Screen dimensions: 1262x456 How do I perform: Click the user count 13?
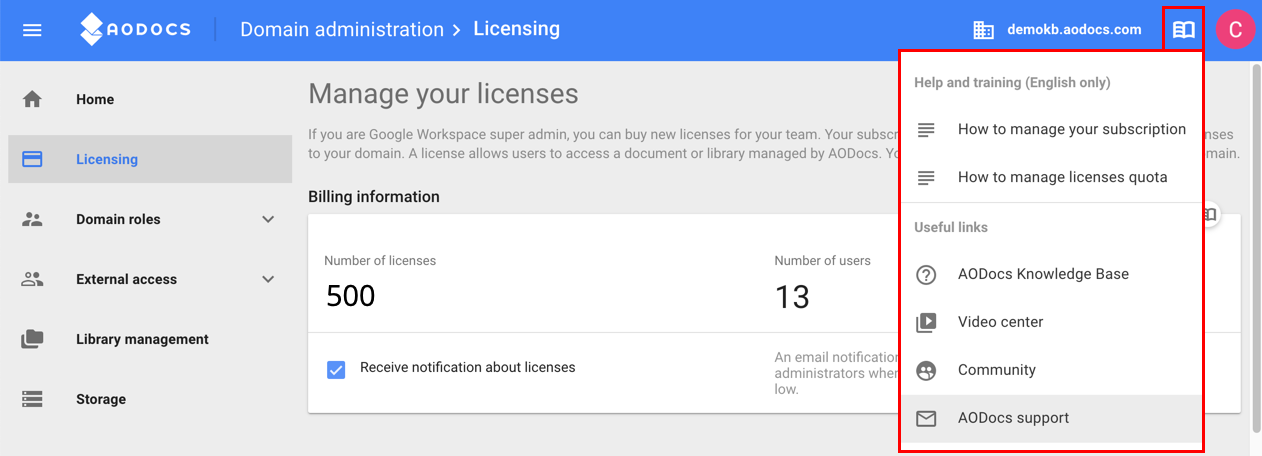(x=792, y=296)
